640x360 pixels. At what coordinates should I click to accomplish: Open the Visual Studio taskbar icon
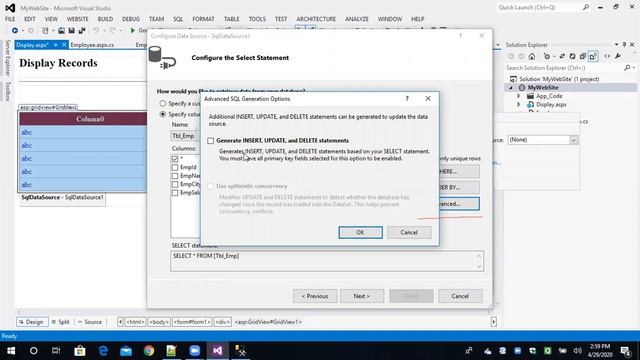pyautogui.click(x=218, y=351)
